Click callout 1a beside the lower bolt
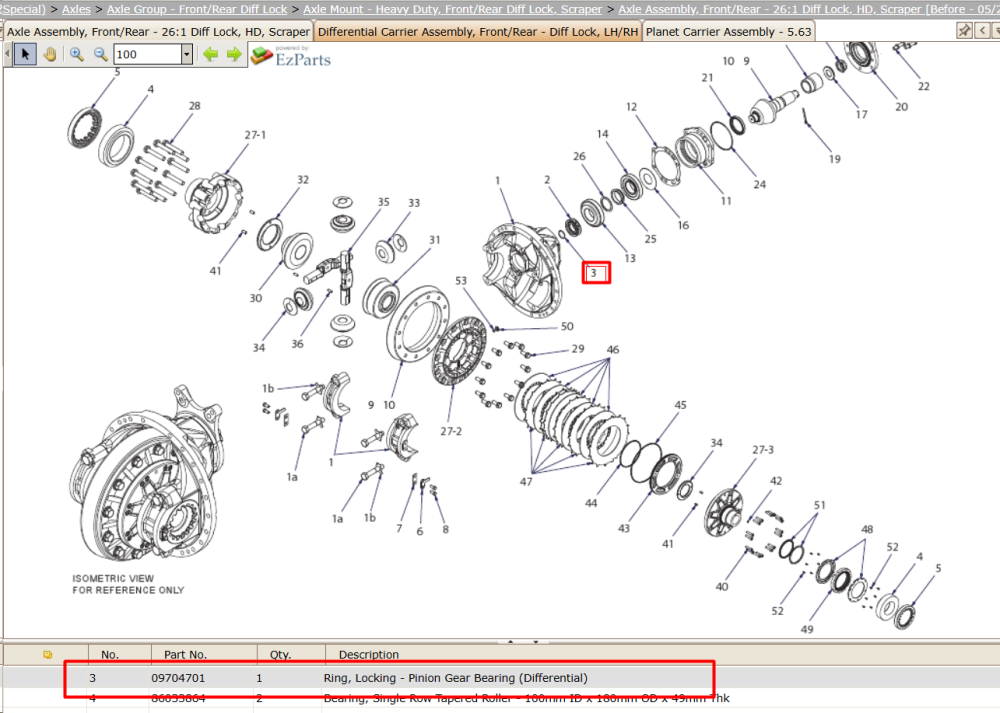This screenshot has width=1000, height=713. [337, 519]
